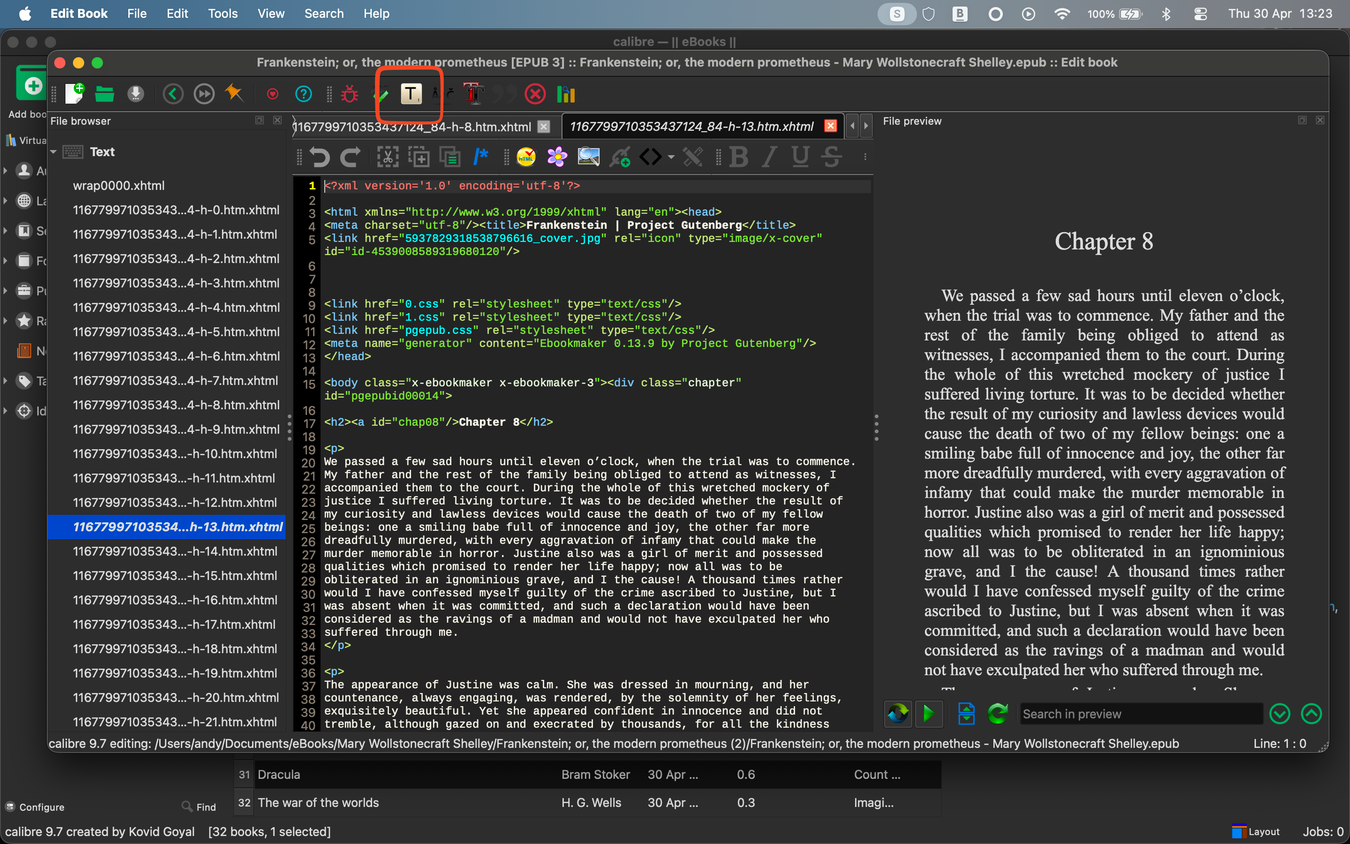Toggle Bold formatting in editor toolbar
This screenshot has width=1350, height=844.
tap(738, 156)
